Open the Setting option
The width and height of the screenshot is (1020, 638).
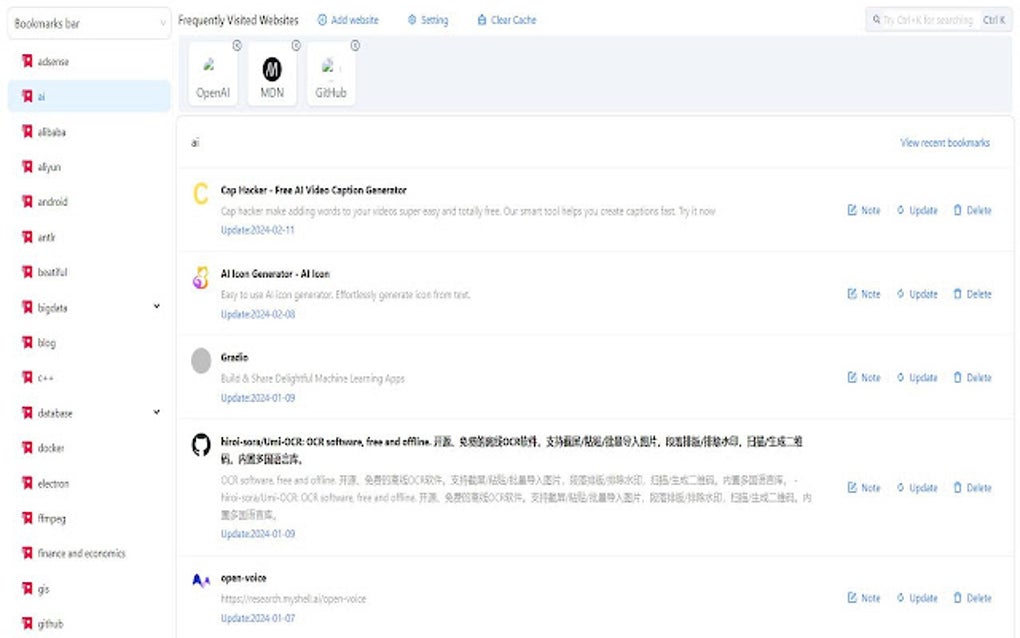pyautogui.click(x=428, y=20)
